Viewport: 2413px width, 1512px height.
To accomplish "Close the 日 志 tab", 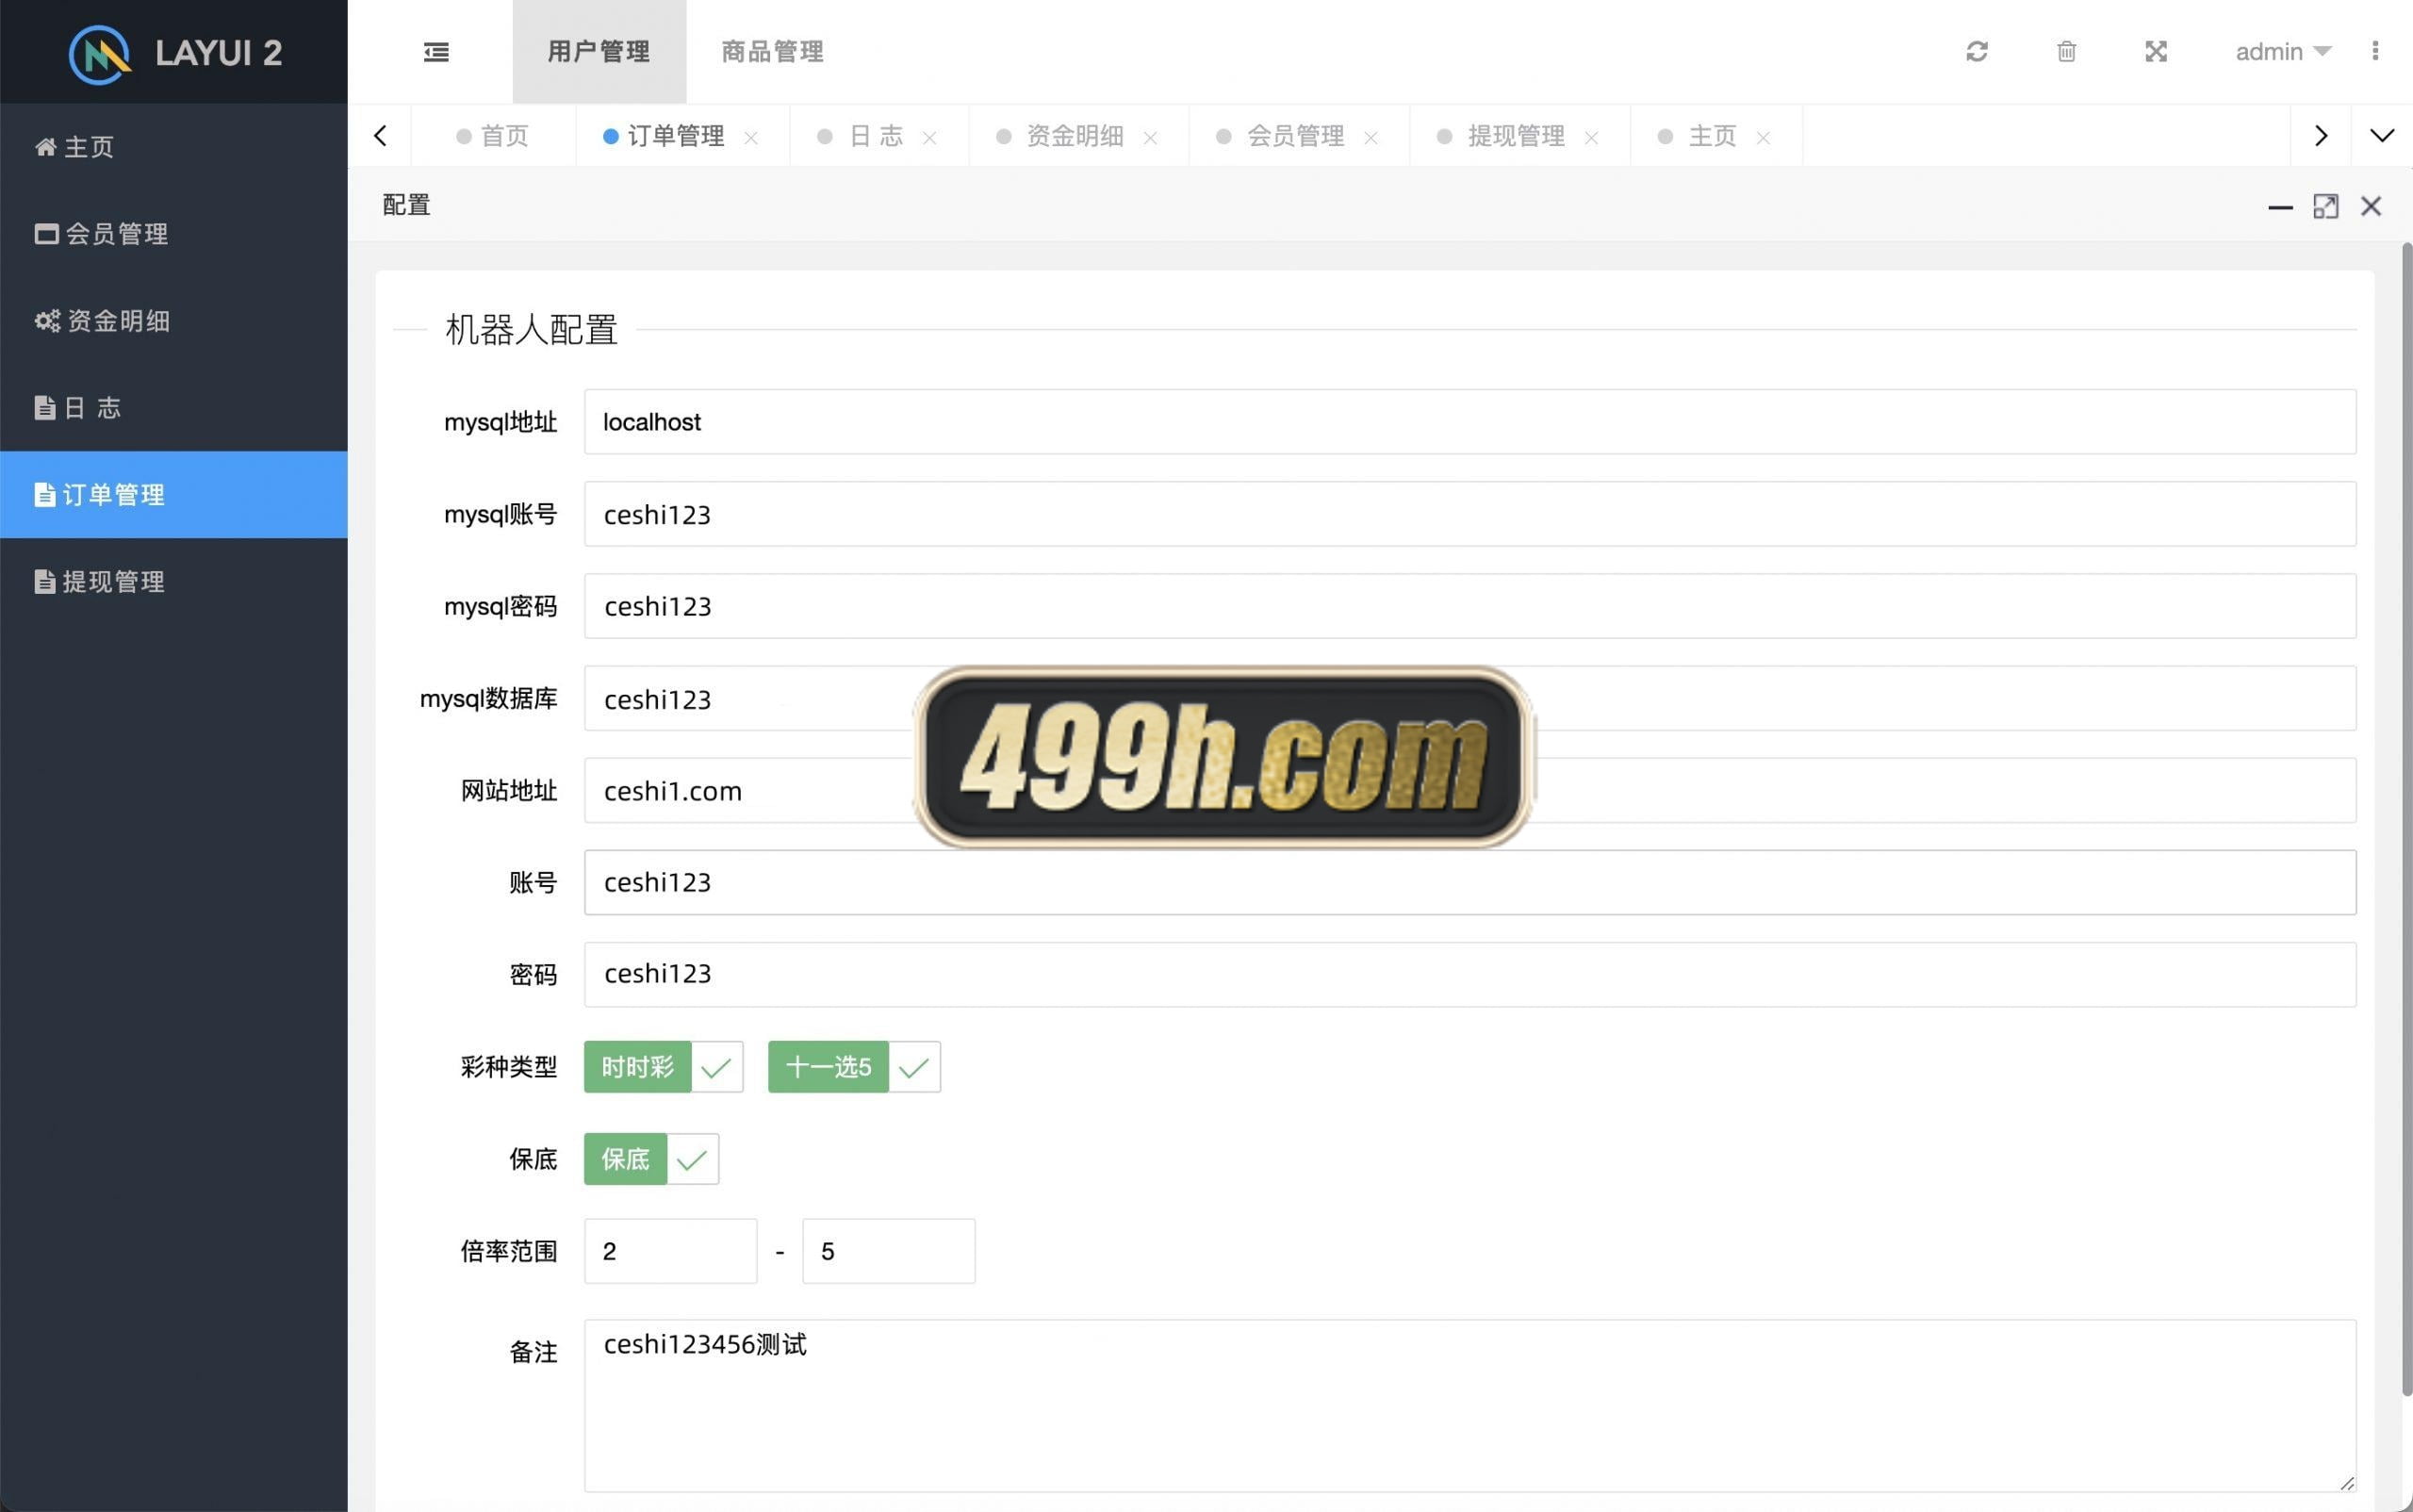I will tap(929, 138).
